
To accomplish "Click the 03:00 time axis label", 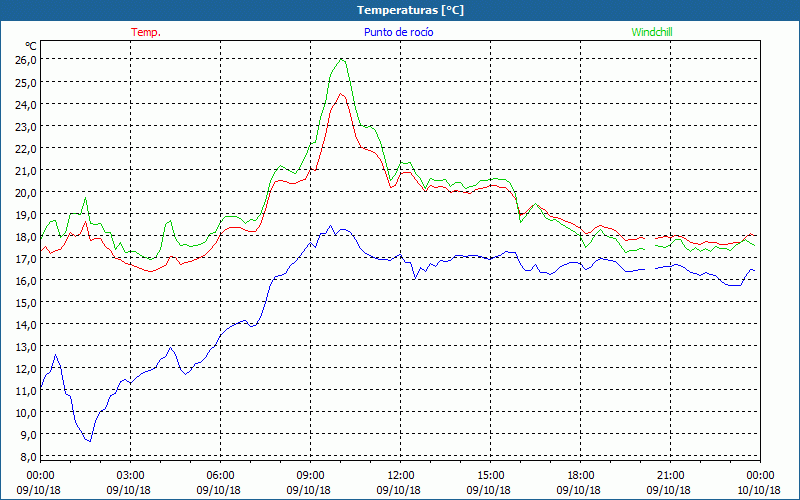I will point(131,476).
